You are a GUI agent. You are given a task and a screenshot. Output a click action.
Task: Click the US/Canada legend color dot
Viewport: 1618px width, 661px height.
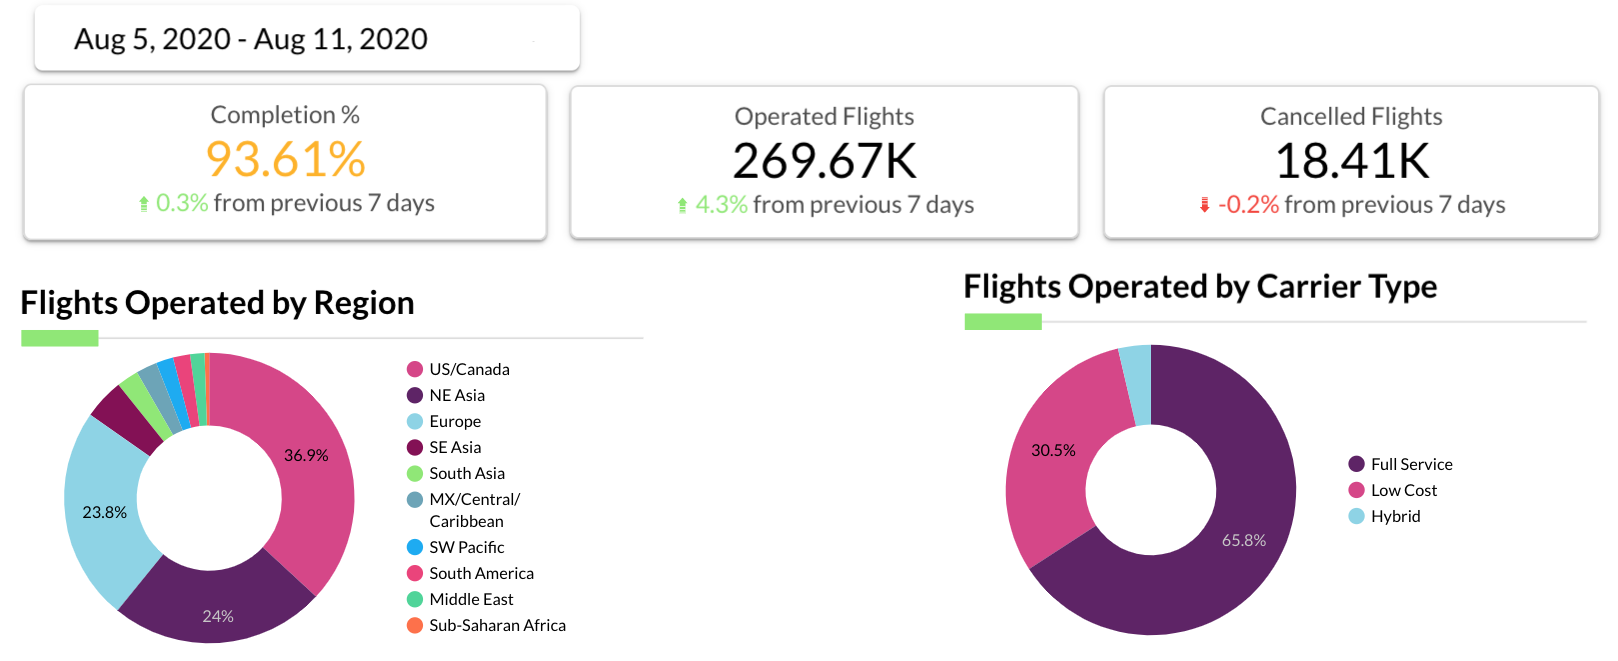pos(415,369)
